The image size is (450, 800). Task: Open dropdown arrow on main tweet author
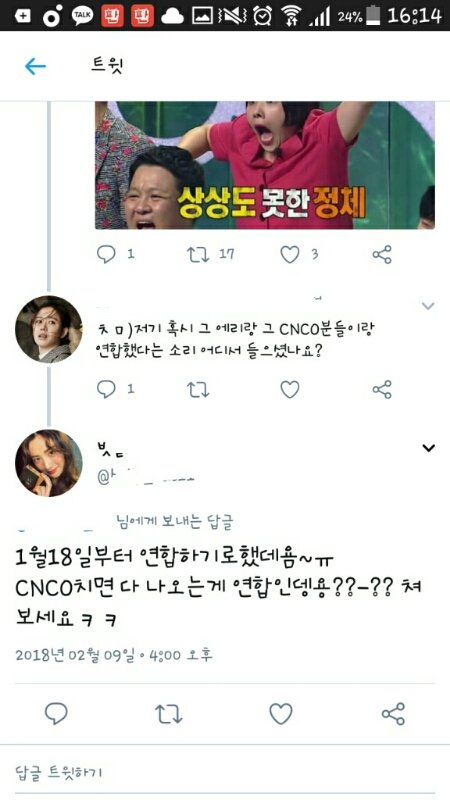429,448
